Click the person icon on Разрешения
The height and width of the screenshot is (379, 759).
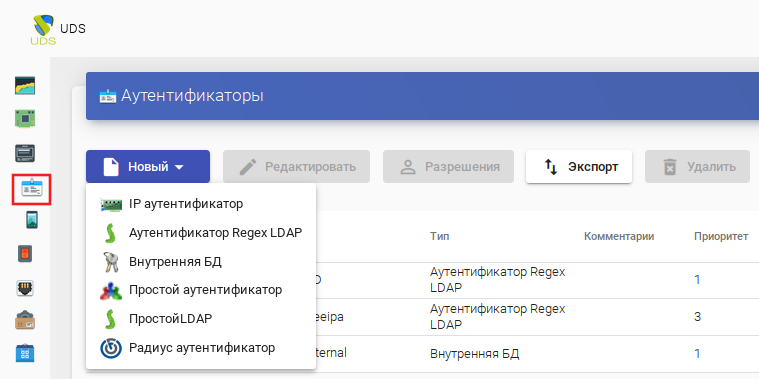[x=408, y=167]
